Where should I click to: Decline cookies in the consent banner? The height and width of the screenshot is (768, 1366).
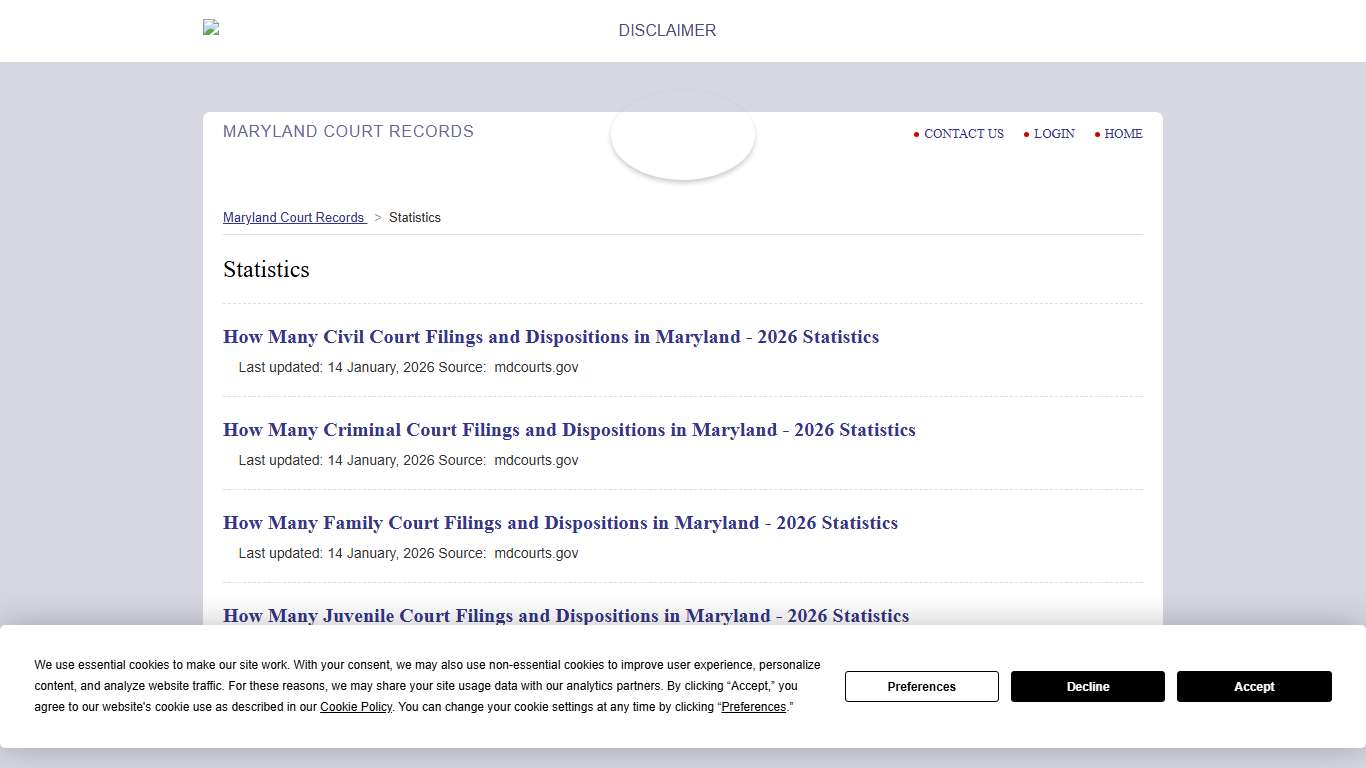tap(1087, 686)
